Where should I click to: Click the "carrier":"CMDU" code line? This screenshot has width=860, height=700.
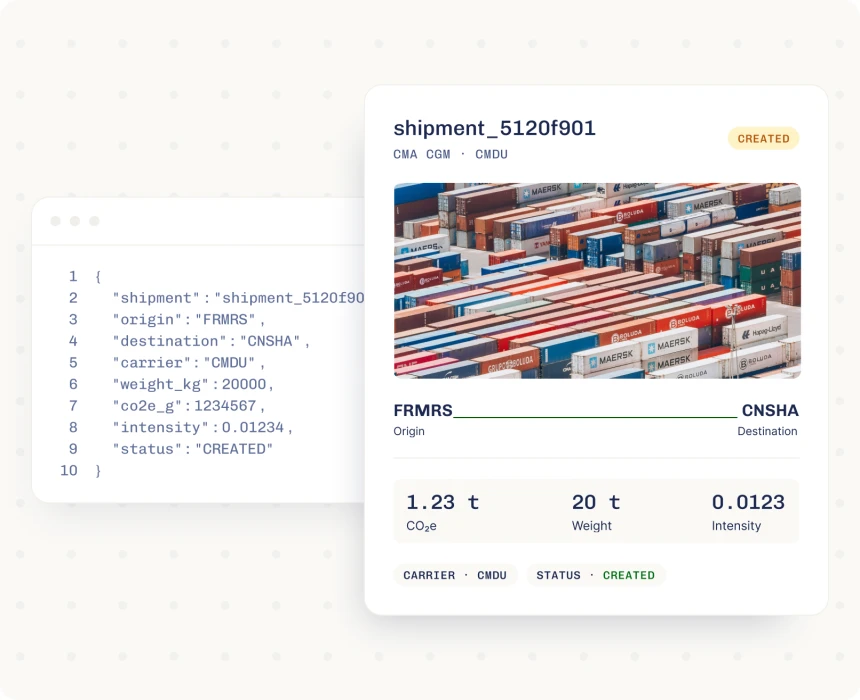tap(189, 363)
